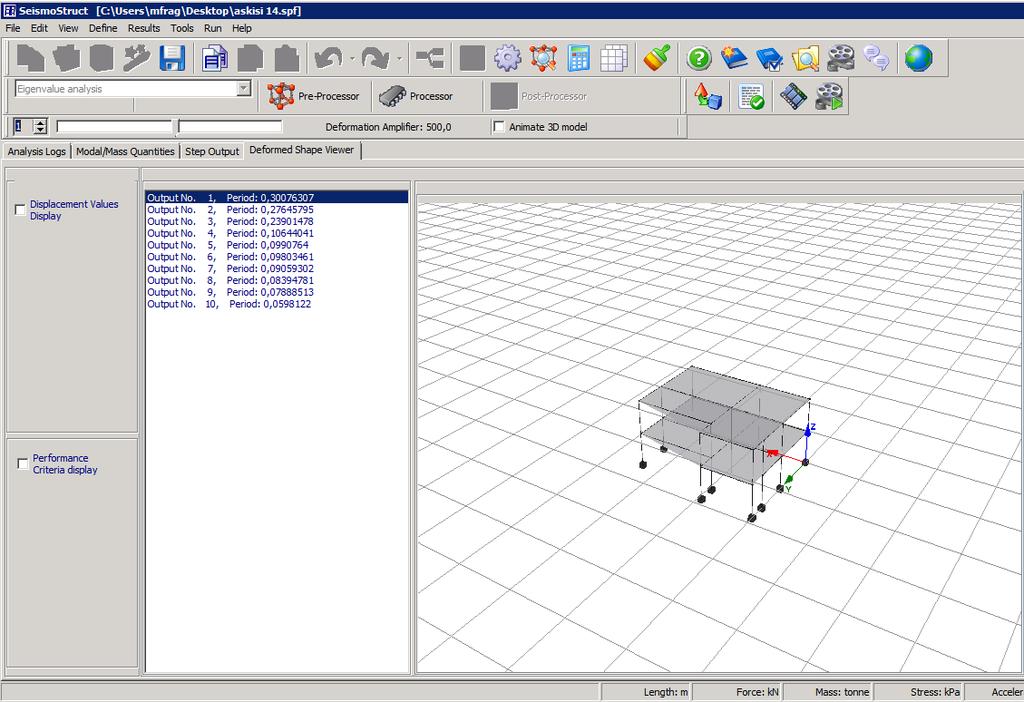1024x702 pixels.
Task: Click the globe web icon
Action: click(919, 58)
